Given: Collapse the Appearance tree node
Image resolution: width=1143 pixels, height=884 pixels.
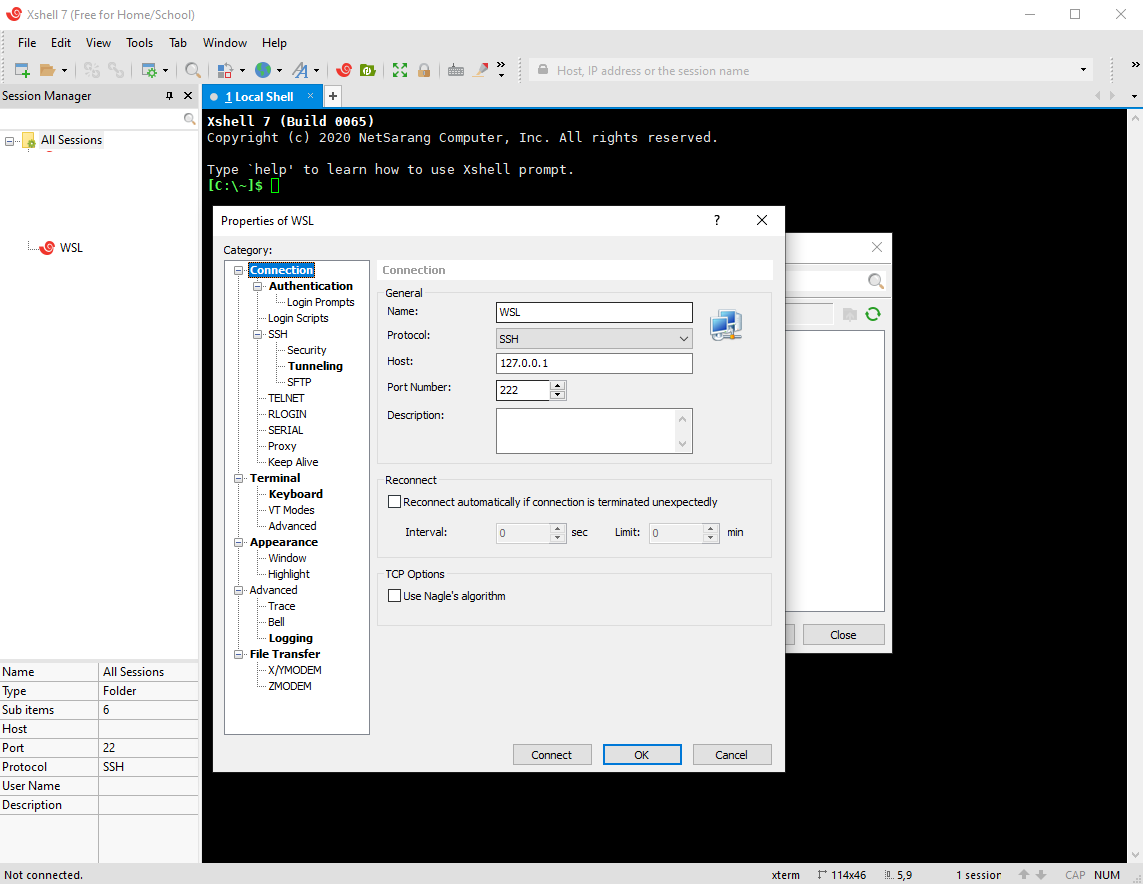Looking at the screenshot, I should (x=238, y=542).
